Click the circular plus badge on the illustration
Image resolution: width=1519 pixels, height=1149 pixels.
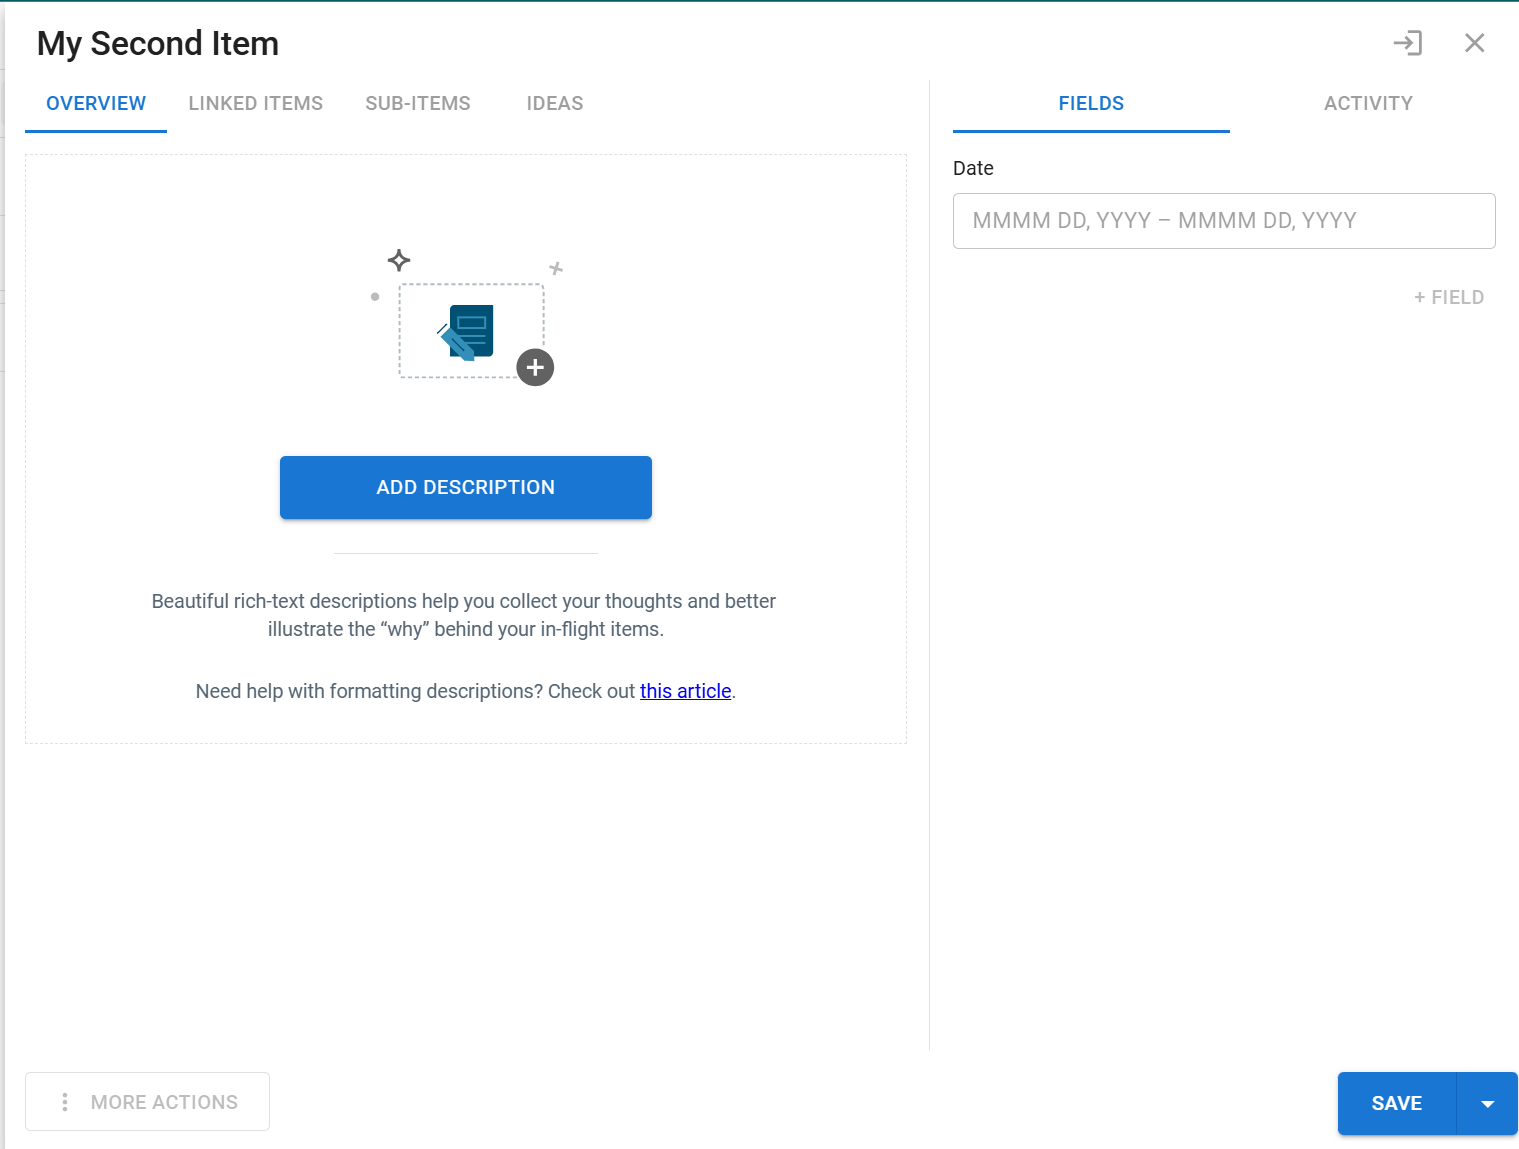coord(535,368)
